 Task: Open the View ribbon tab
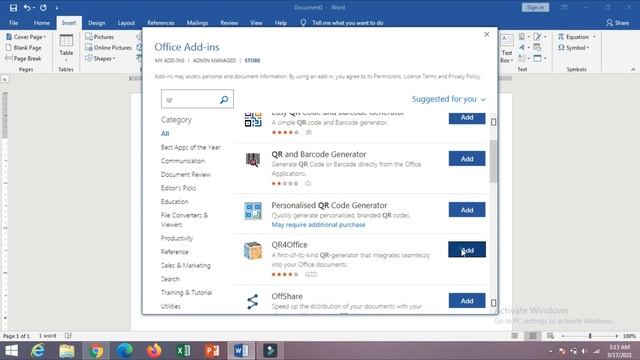pyautogui.click(x=256, y=23)
